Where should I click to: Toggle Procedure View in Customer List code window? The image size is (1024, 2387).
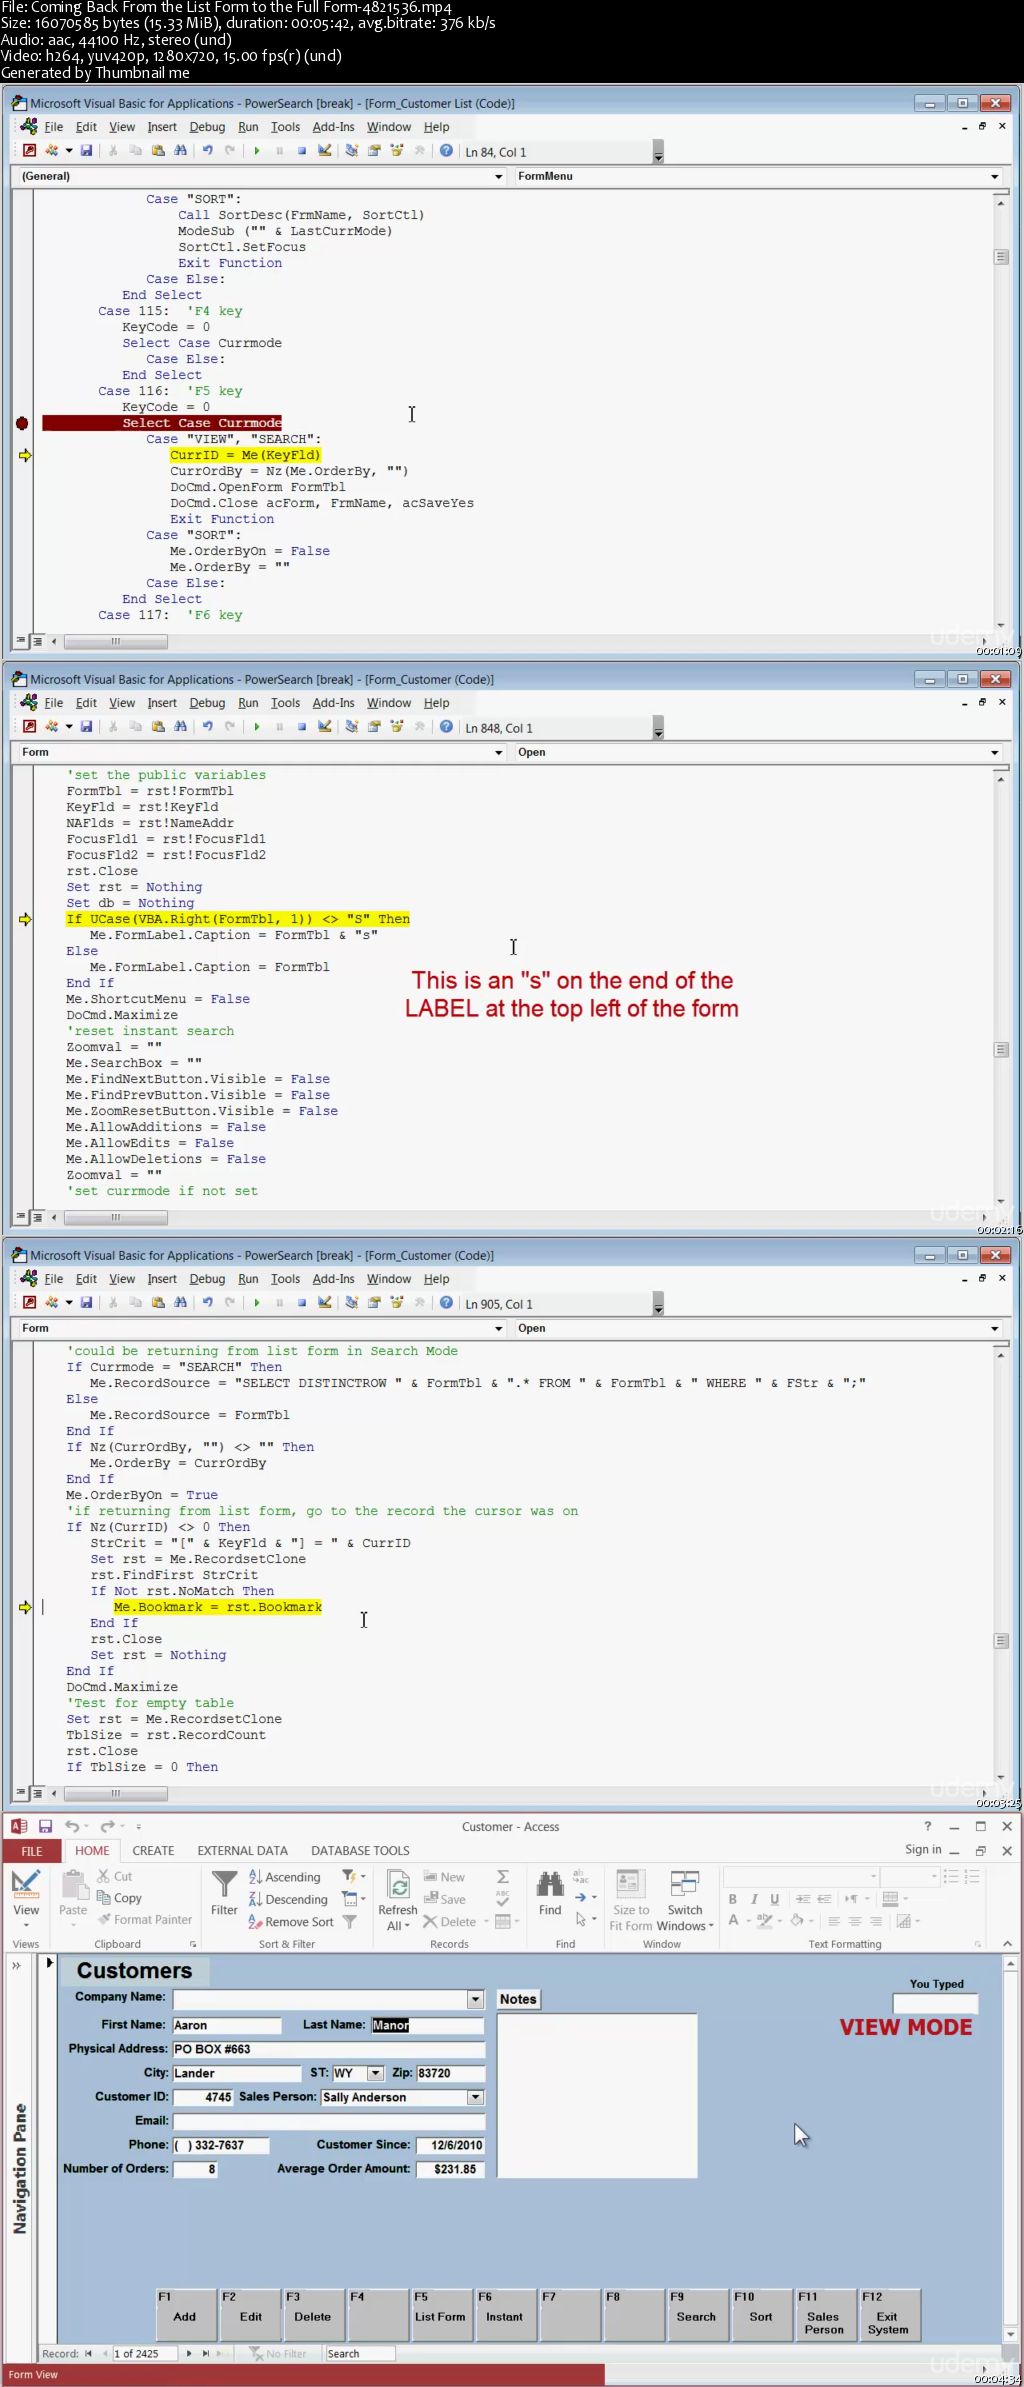click(21, 641)
